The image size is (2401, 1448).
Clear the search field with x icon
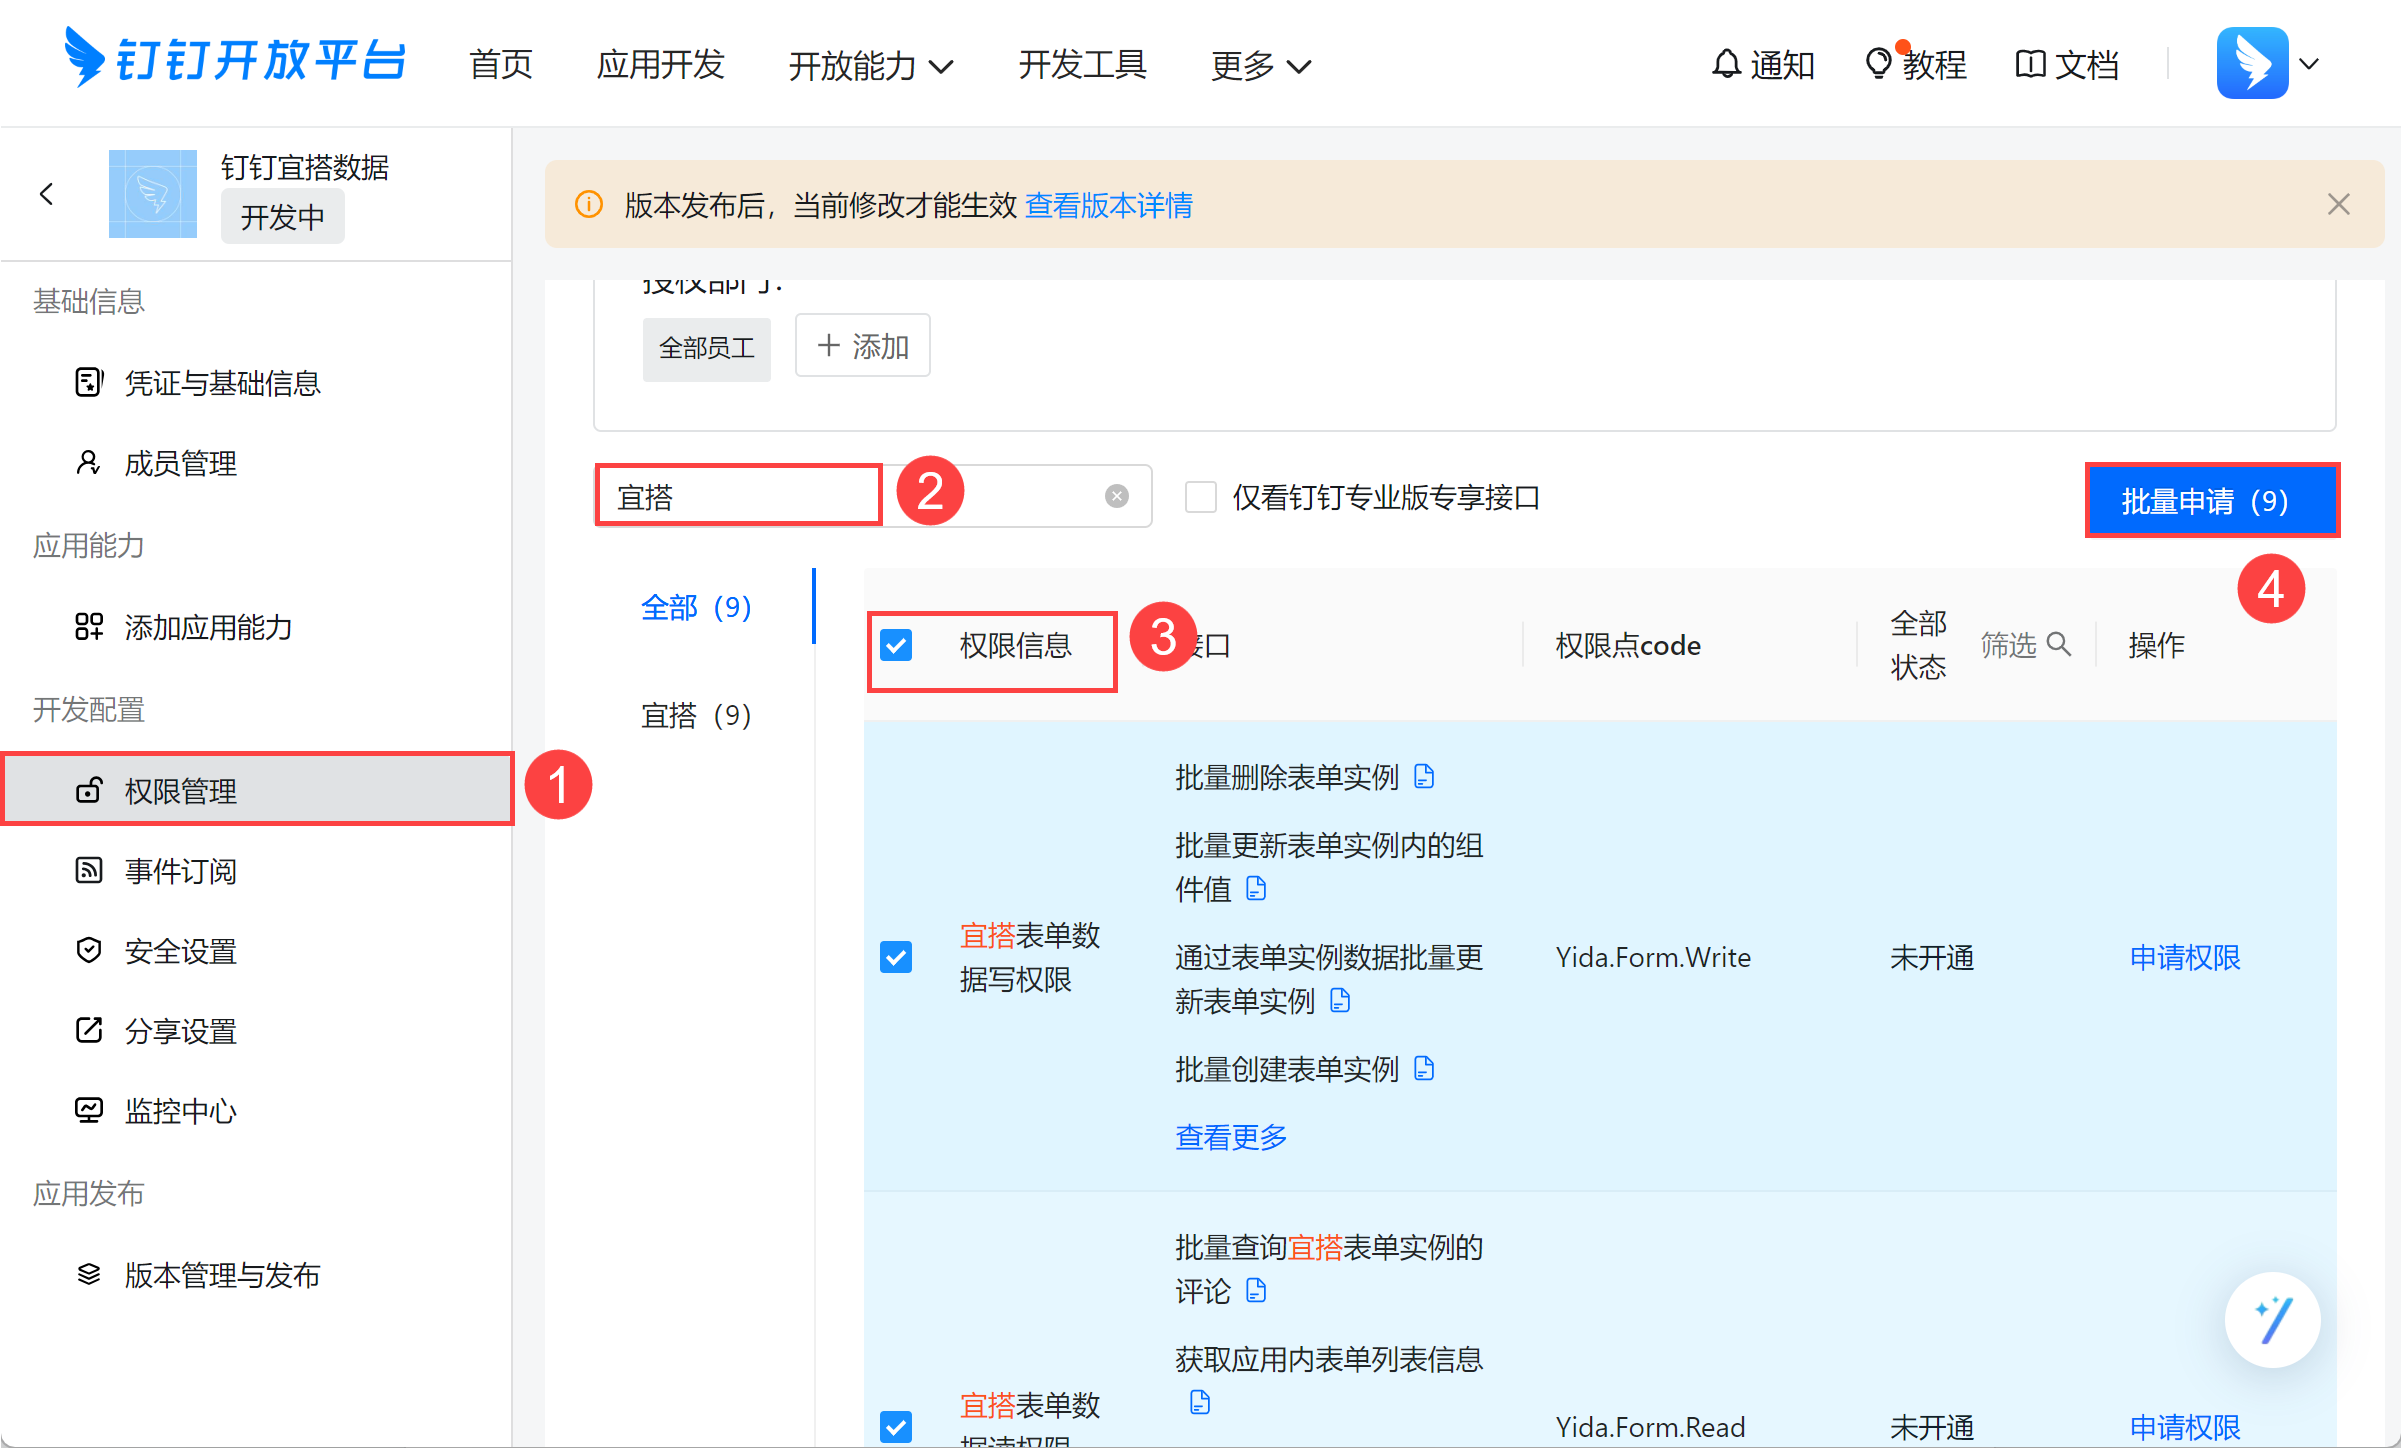(1117, 496)
